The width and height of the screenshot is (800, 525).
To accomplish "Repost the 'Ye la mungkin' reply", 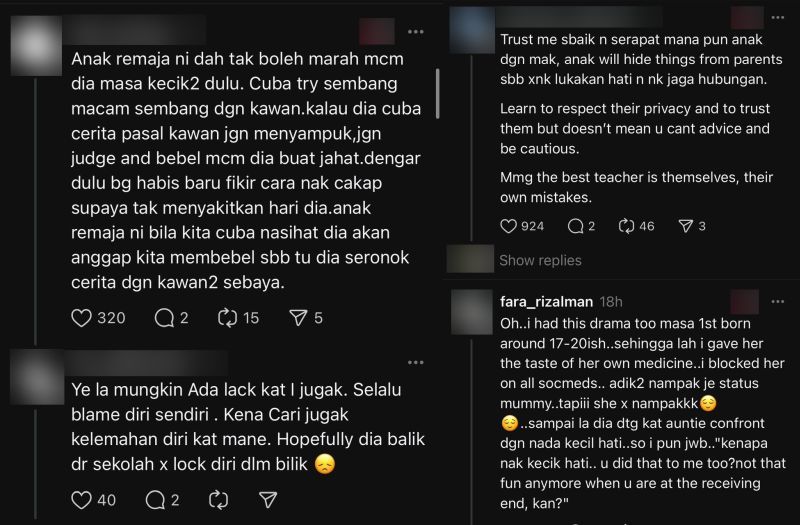I will click(218, 500).
